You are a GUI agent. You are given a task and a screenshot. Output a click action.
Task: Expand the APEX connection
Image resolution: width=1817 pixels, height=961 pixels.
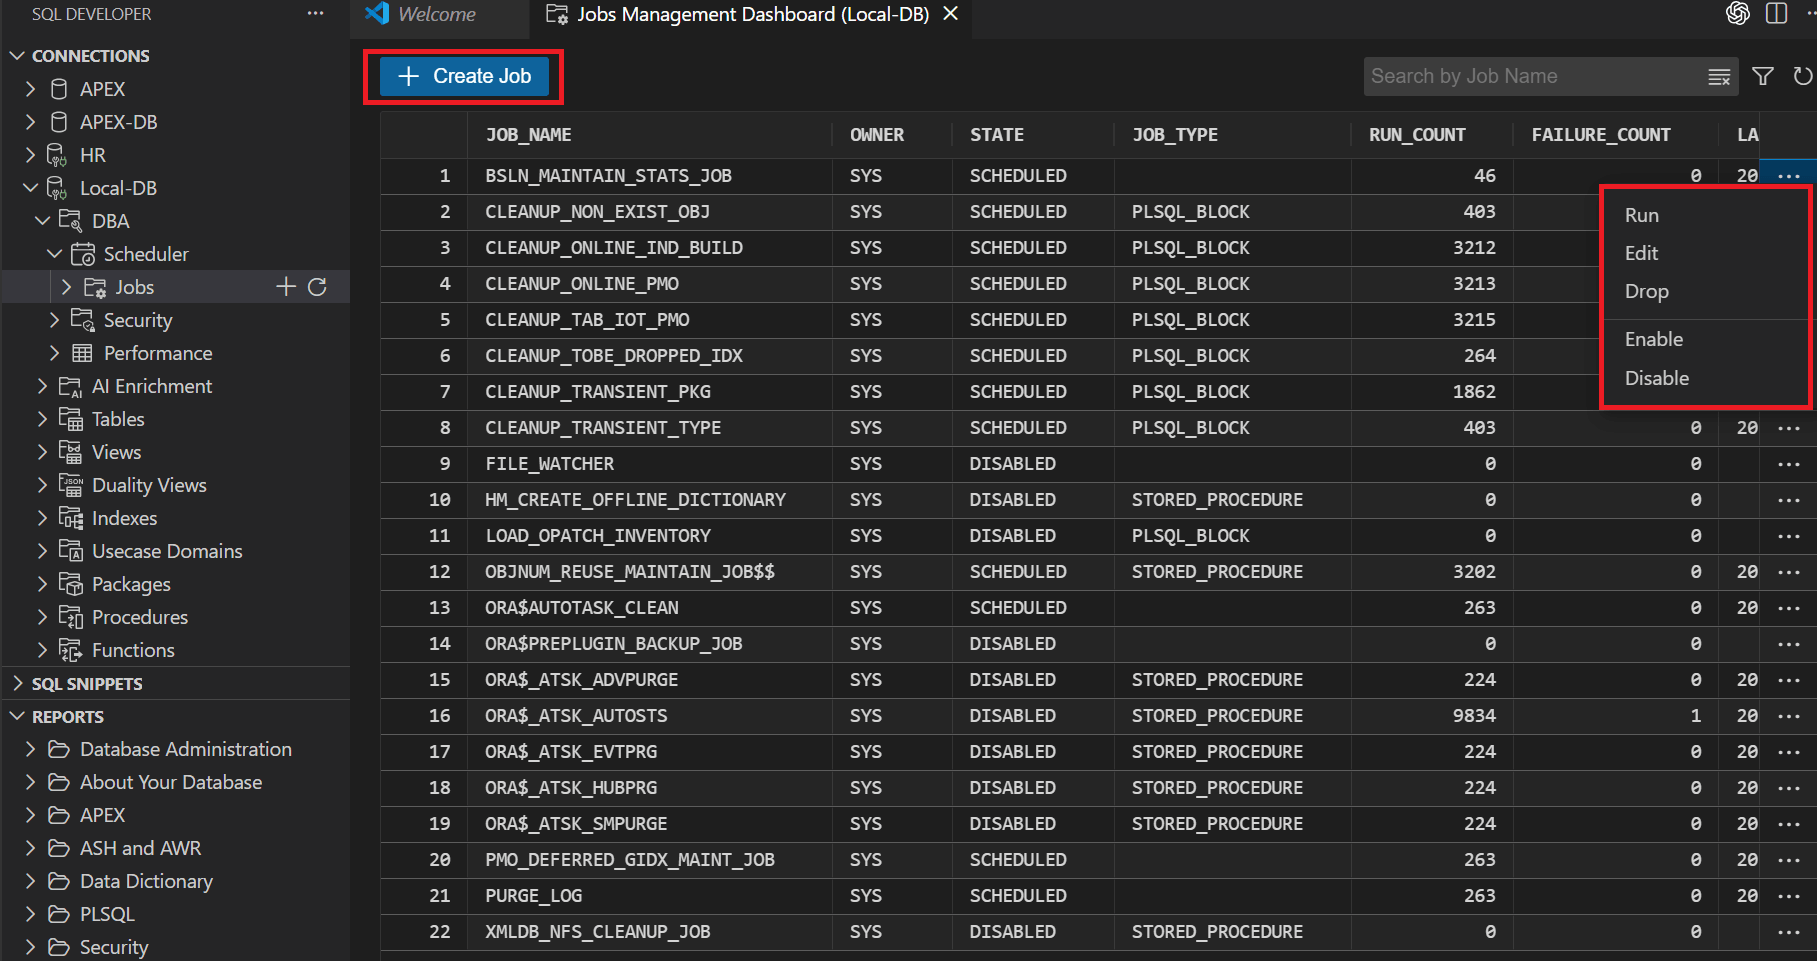30,89
